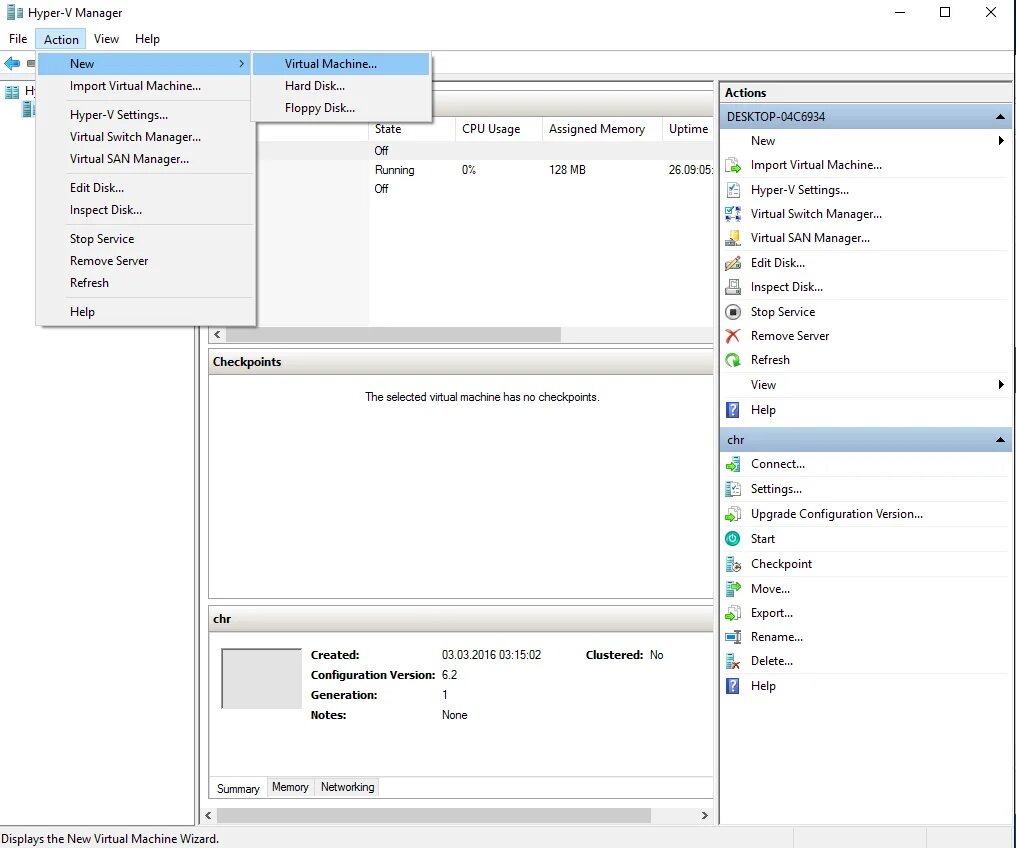The width and height of the screenshot is (1016, 848).
Task: Click Connect... link in chr section
Action: pos(778,464)
